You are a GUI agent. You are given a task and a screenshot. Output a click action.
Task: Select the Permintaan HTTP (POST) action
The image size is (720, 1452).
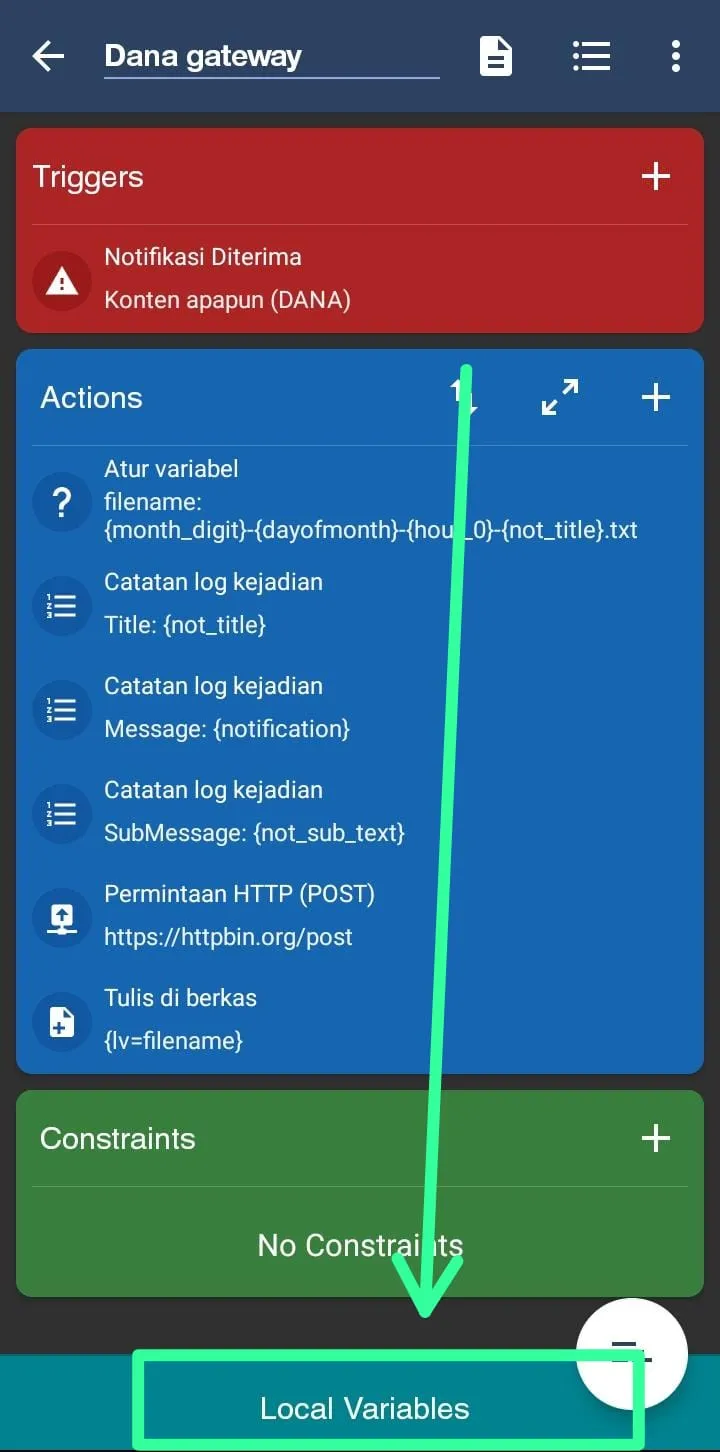(x=360, y=916)
